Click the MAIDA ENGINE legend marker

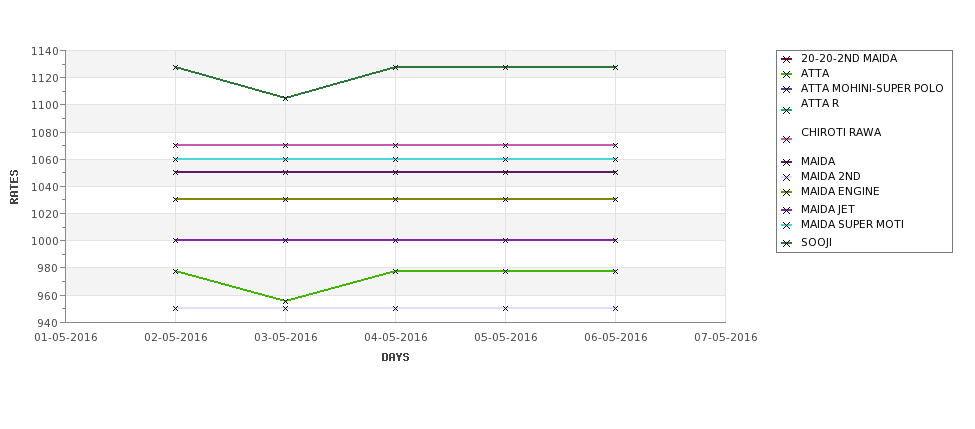coord(787,192)
